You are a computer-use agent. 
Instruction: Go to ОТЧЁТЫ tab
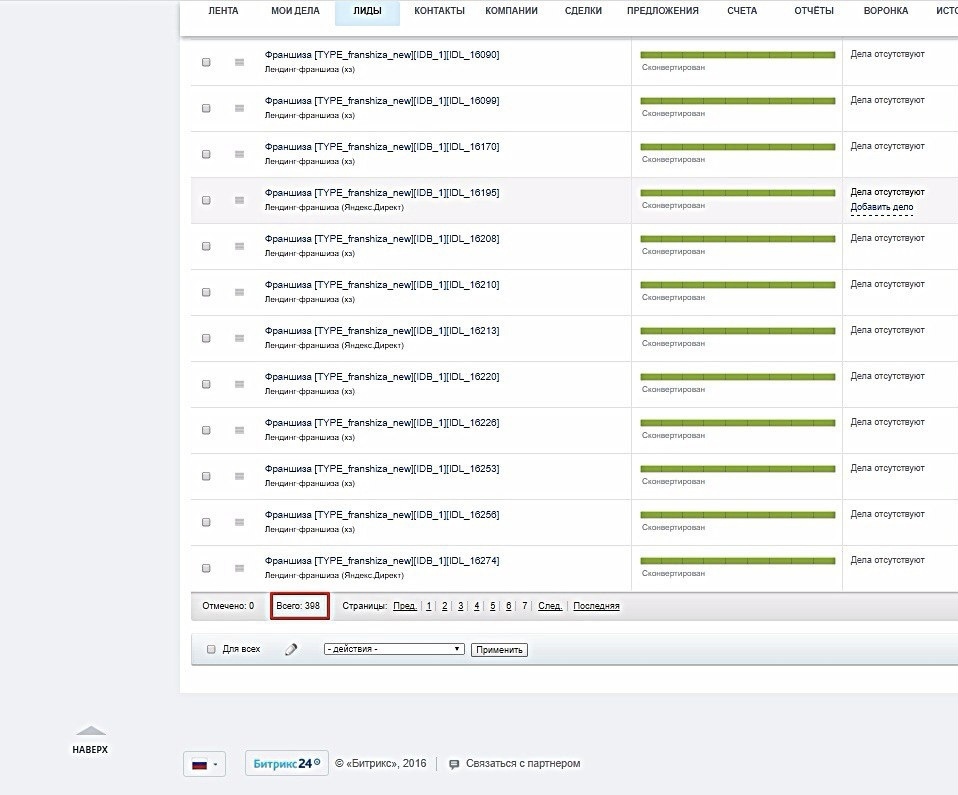(814, 10)
